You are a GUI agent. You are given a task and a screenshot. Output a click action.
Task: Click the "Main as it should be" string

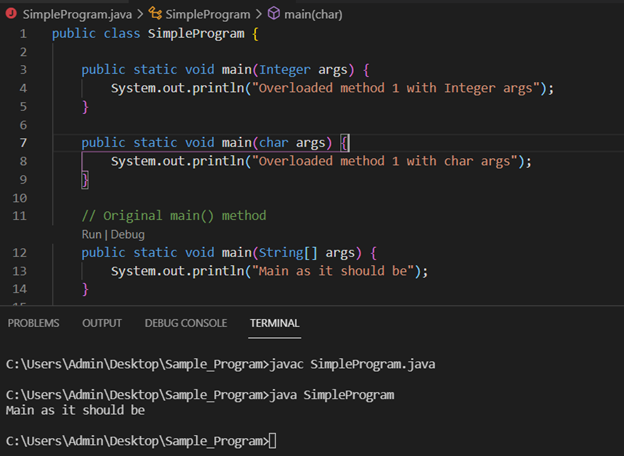[x=333, y=271]
